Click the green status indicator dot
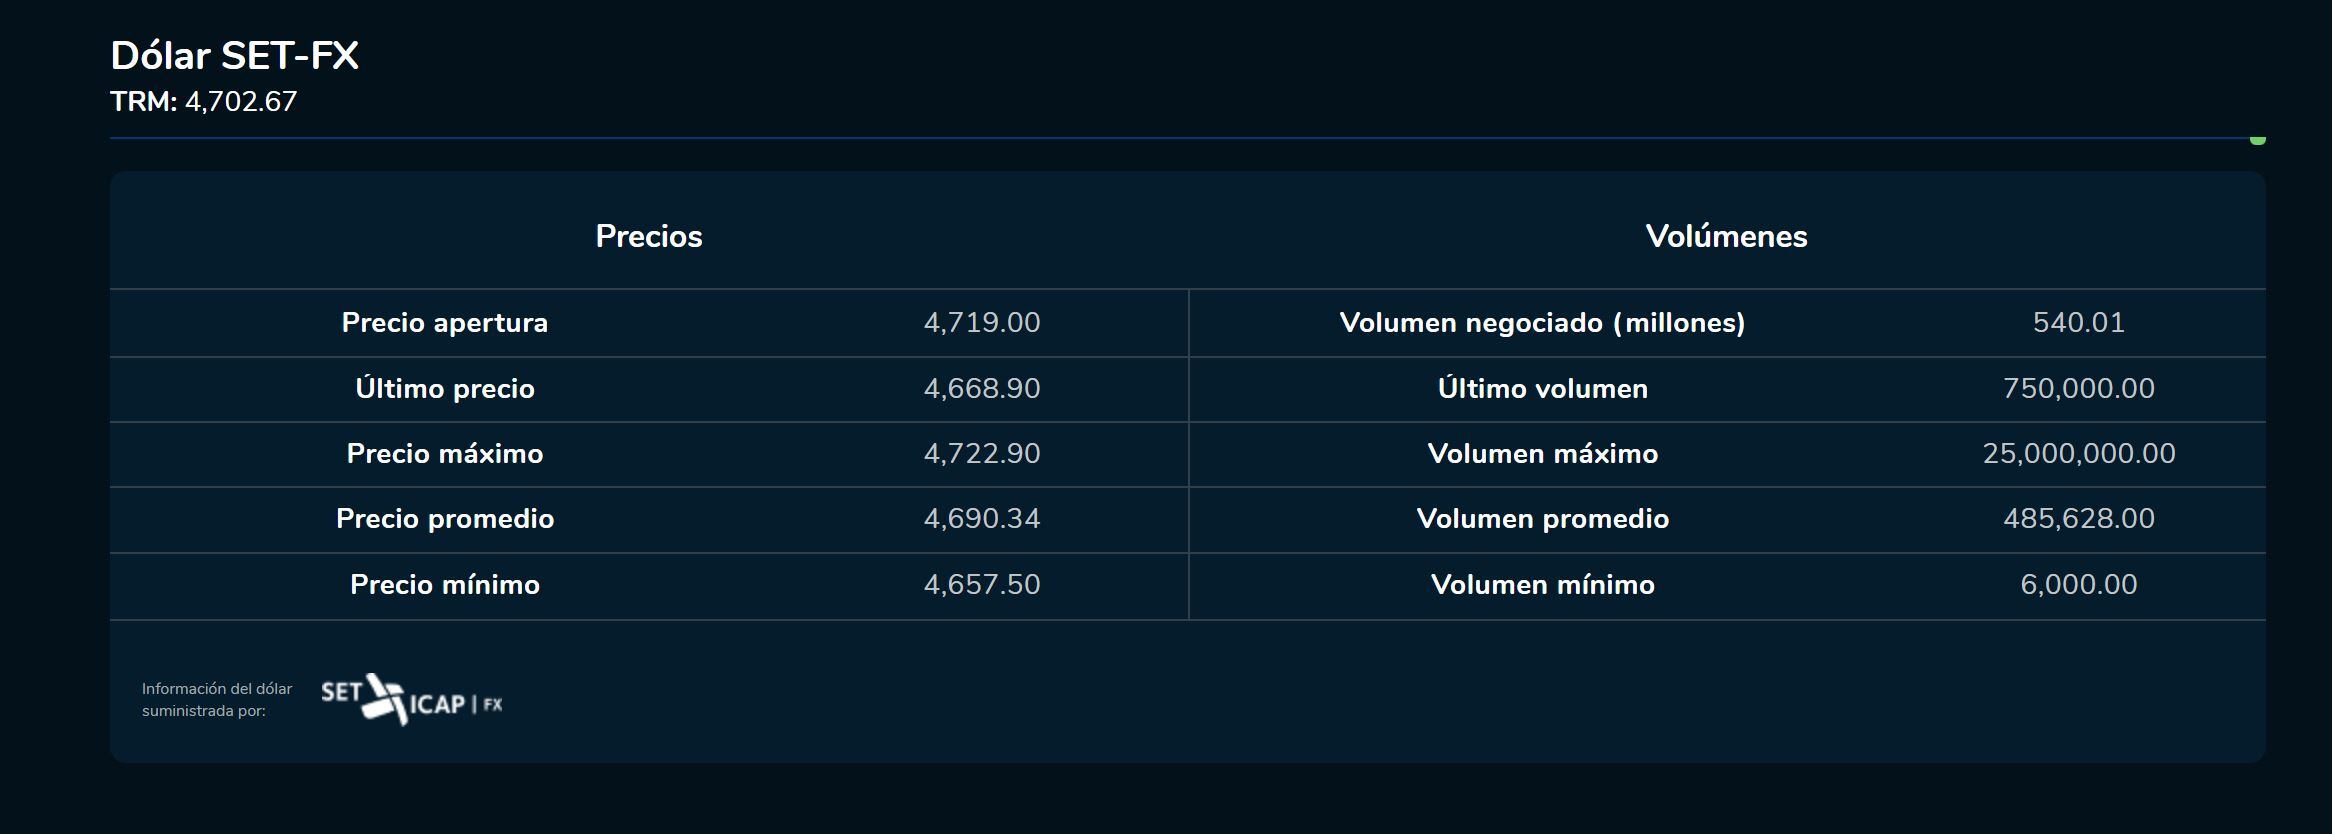2332x834 pixels. [2257, 140]
